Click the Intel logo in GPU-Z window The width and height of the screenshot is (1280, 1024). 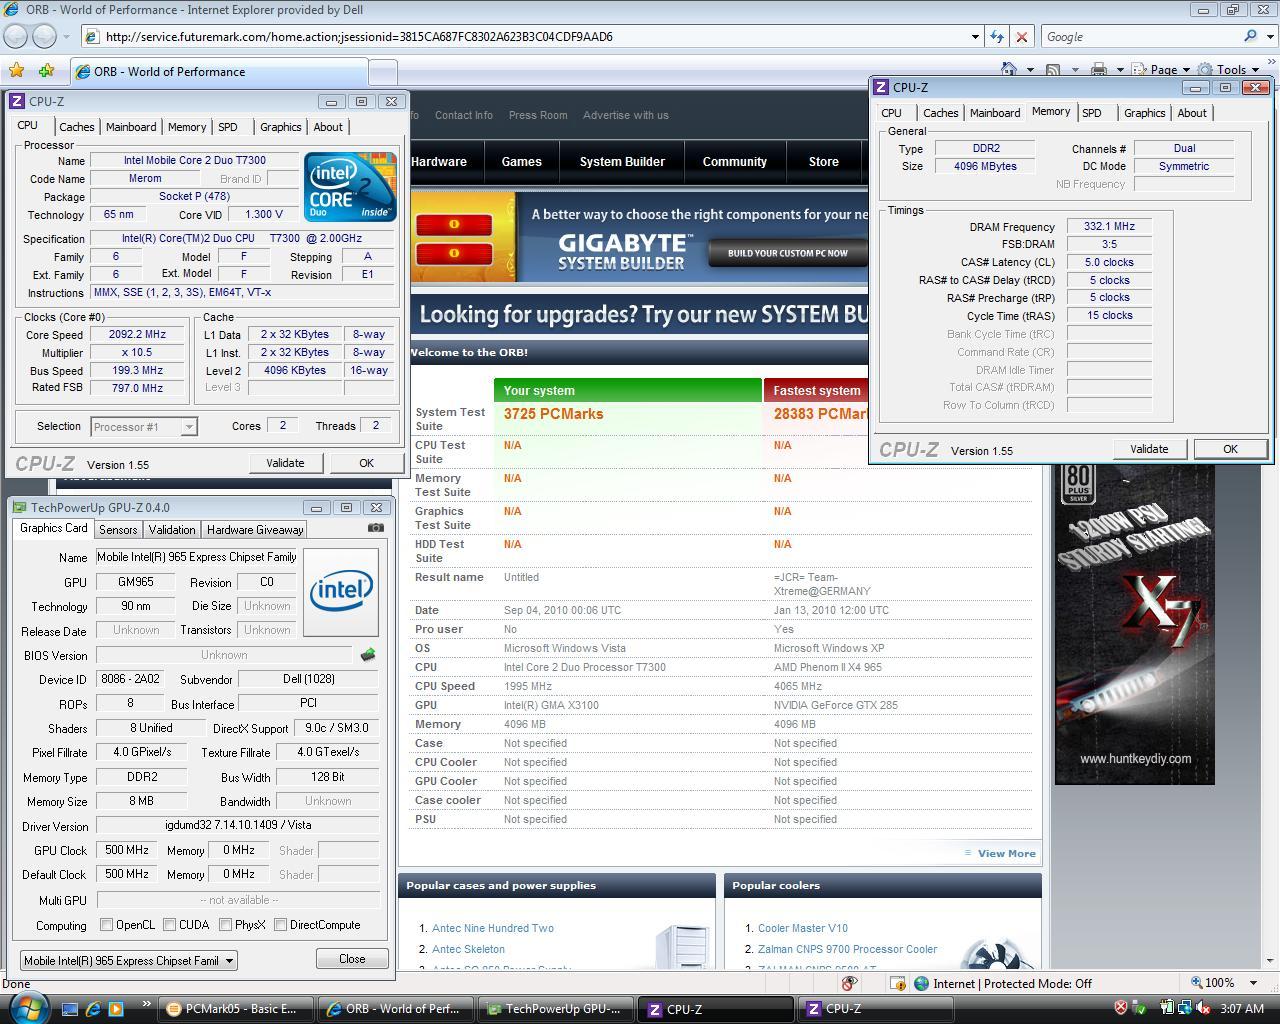click(341, 592)
